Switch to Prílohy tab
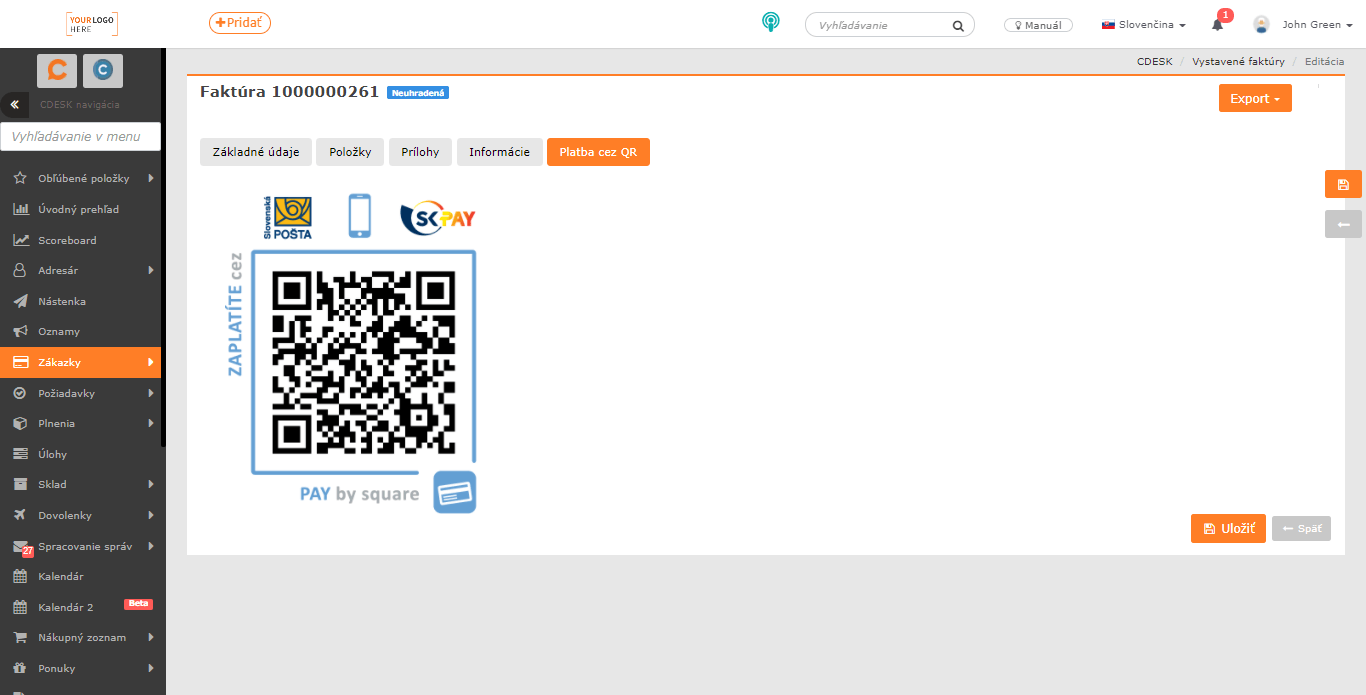Viewport: 1366px width, 695px height. pyautogui.click(x=421, y=152)
